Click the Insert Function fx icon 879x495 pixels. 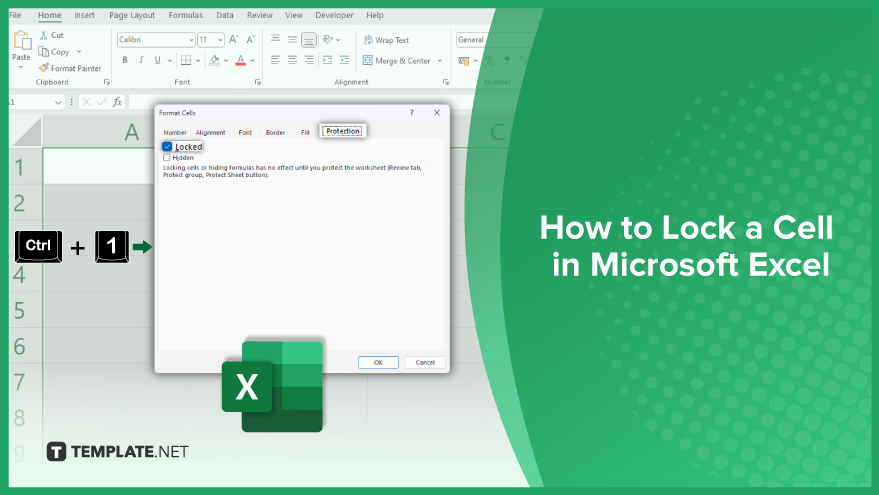117,101
